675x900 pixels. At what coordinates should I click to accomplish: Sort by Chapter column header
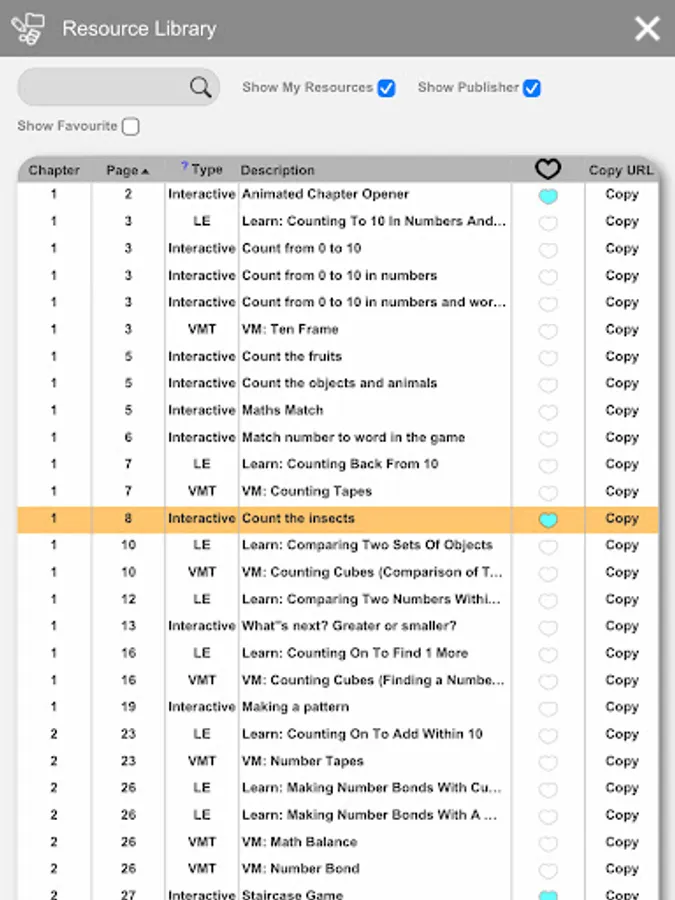tap(54, 170)
